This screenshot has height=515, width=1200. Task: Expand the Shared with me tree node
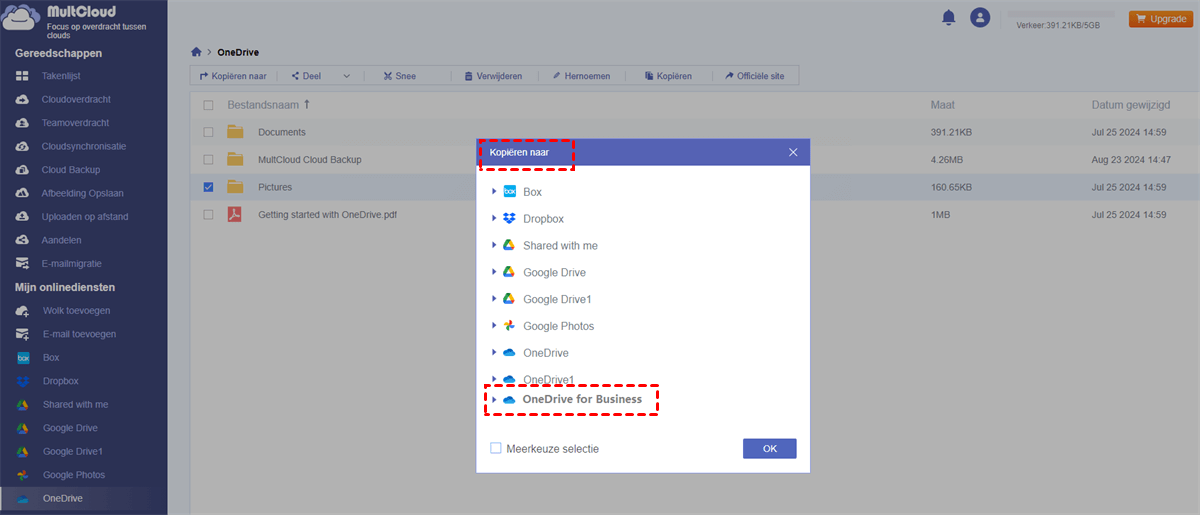point(494,245)
